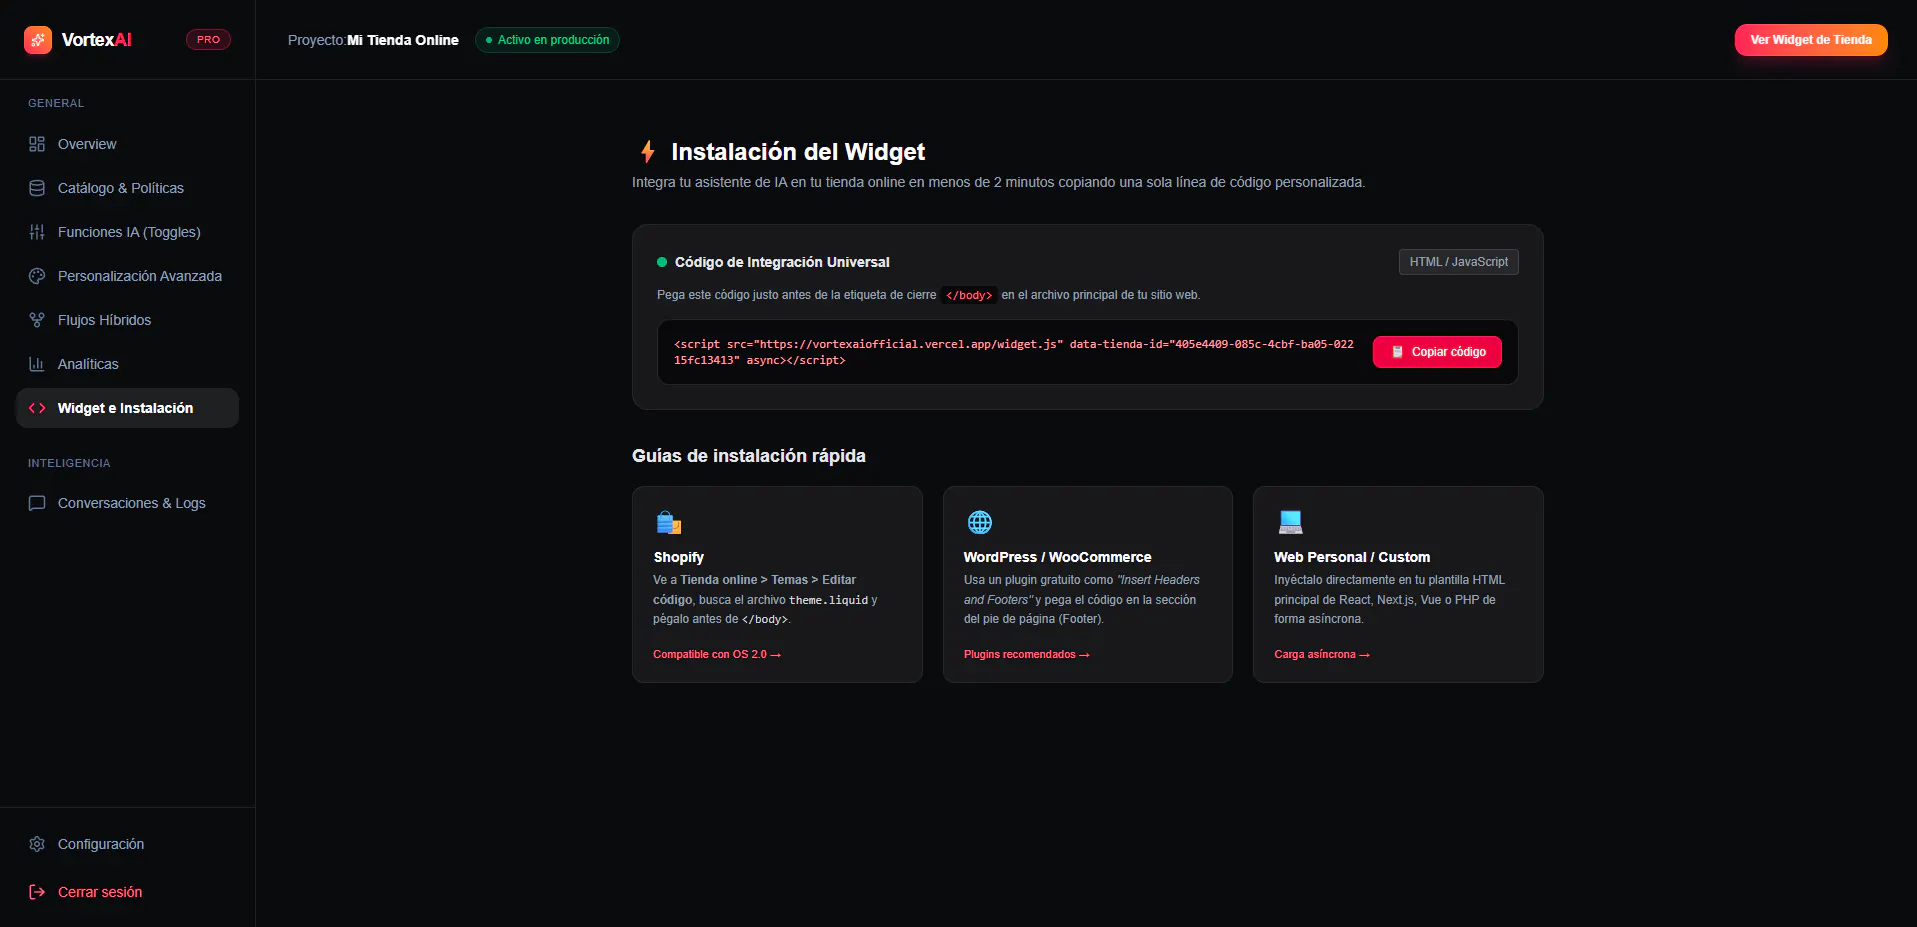
Task: Click the GENERAL section label
Action: pos(56,103)
